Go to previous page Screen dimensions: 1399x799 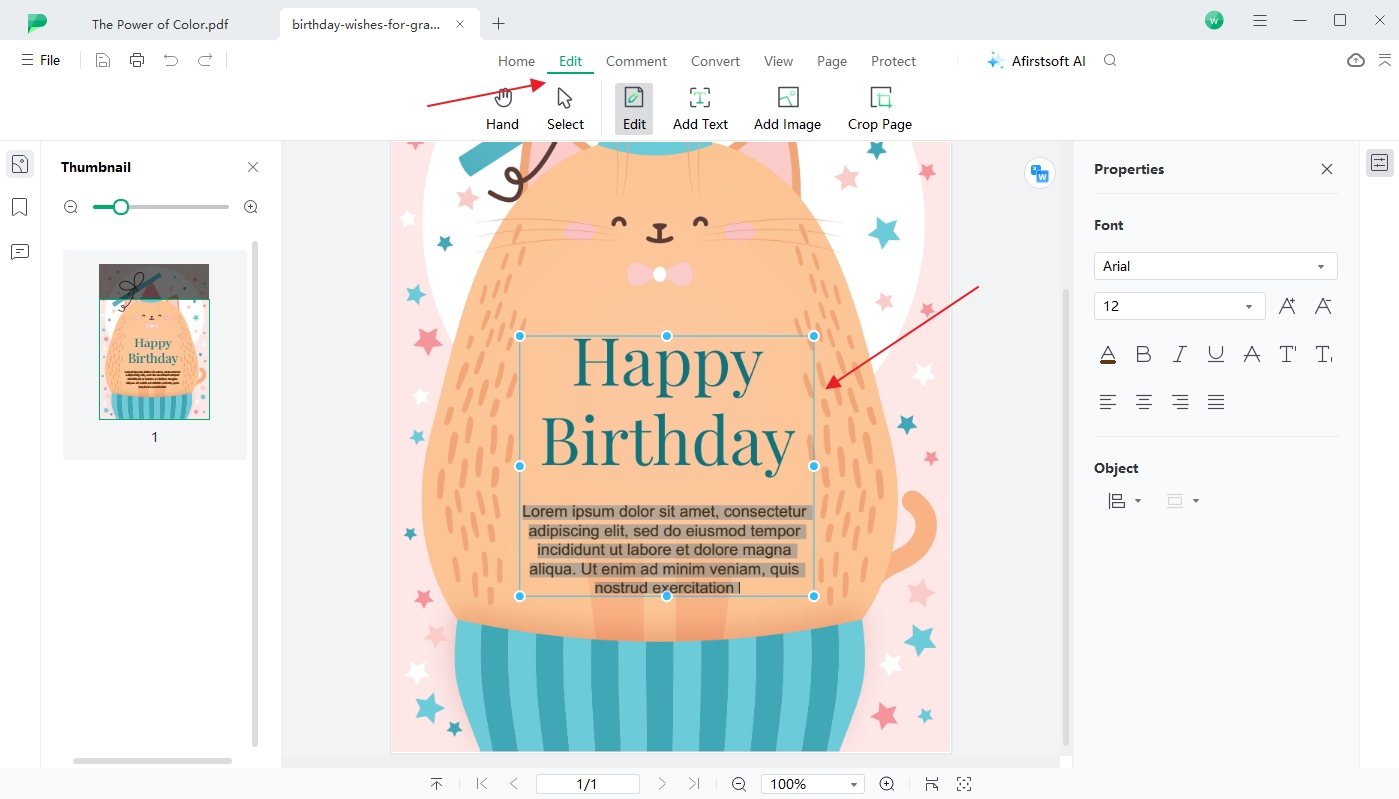[x=514, y=784]
